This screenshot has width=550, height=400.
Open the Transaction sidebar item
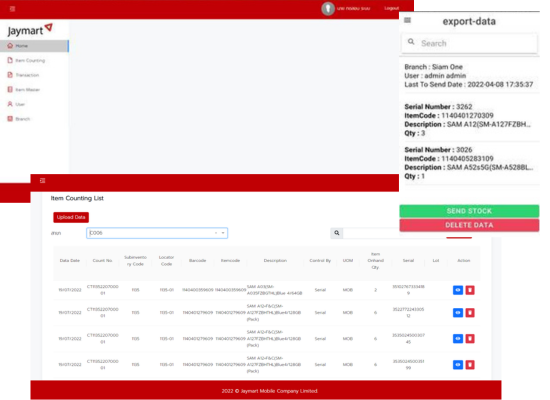click(23, 75)
